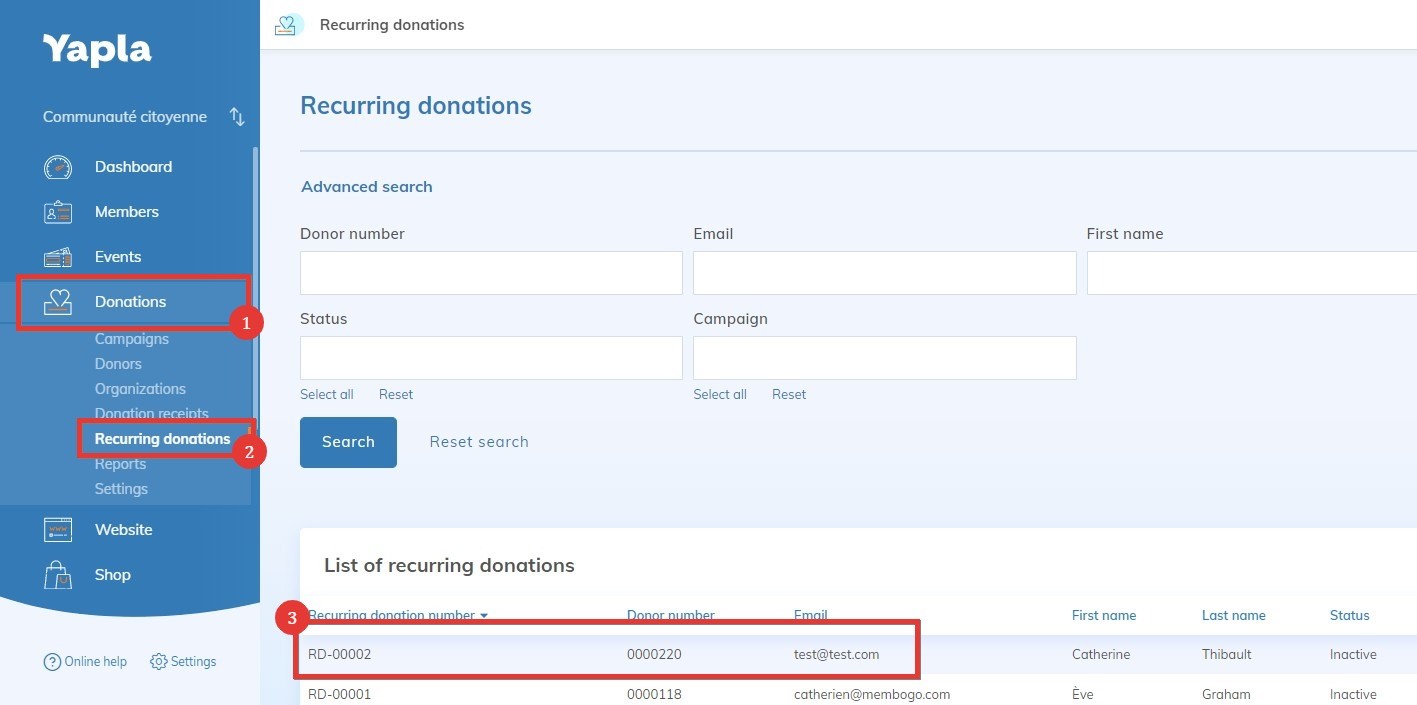The height and width of the screenshot is (705, 1417).
Task: Click the Donor number search field
Action: point(491,273)
